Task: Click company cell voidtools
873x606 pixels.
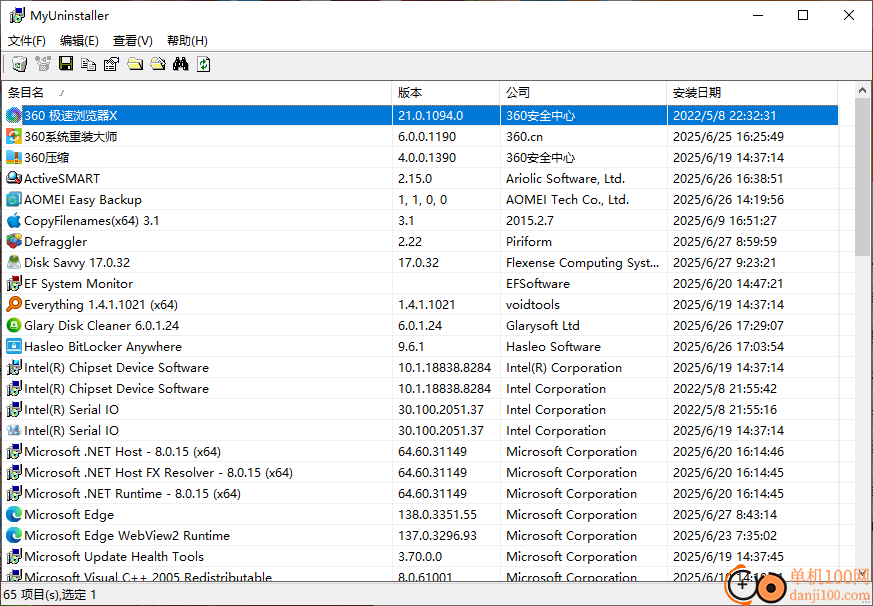Action: (533, 305)
